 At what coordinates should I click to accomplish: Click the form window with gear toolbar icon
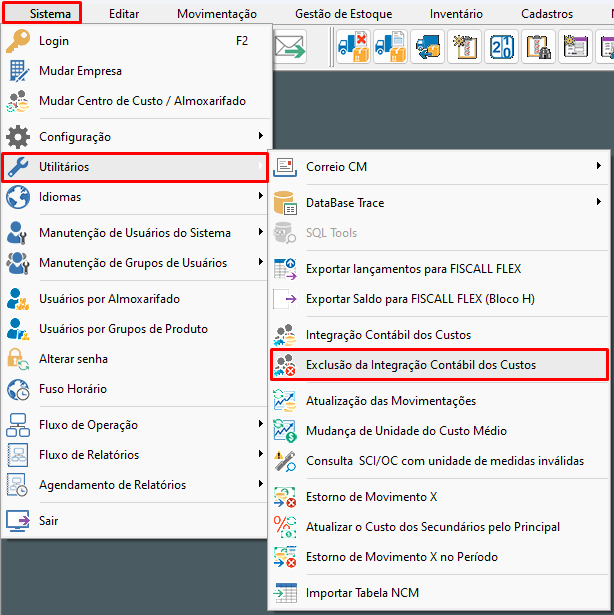click(576, 47)
